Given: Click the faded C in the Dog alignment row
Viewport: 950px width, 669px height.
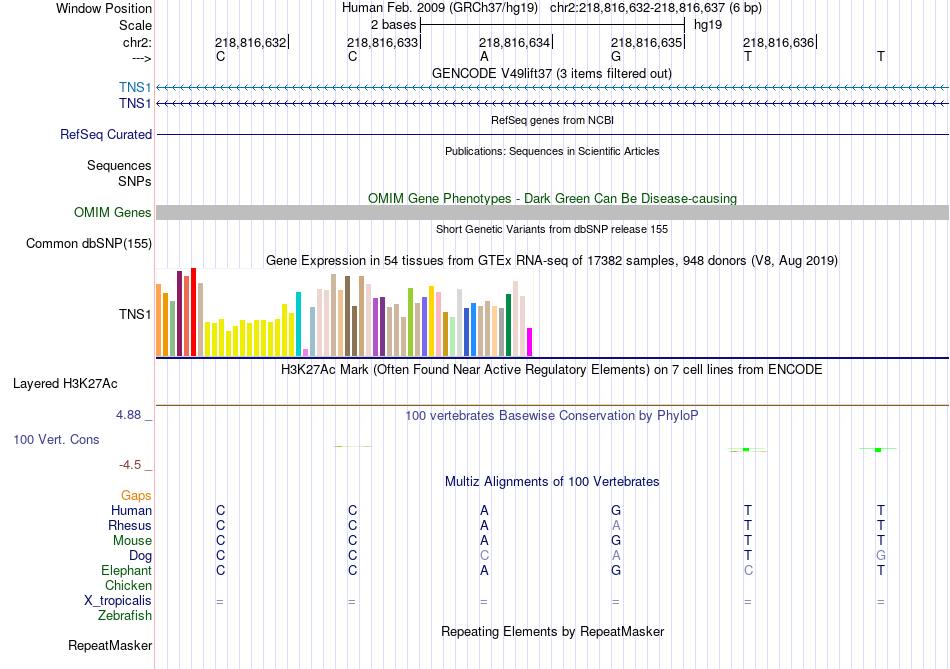Looking at the screenshot, I should [x=484, y=556].
